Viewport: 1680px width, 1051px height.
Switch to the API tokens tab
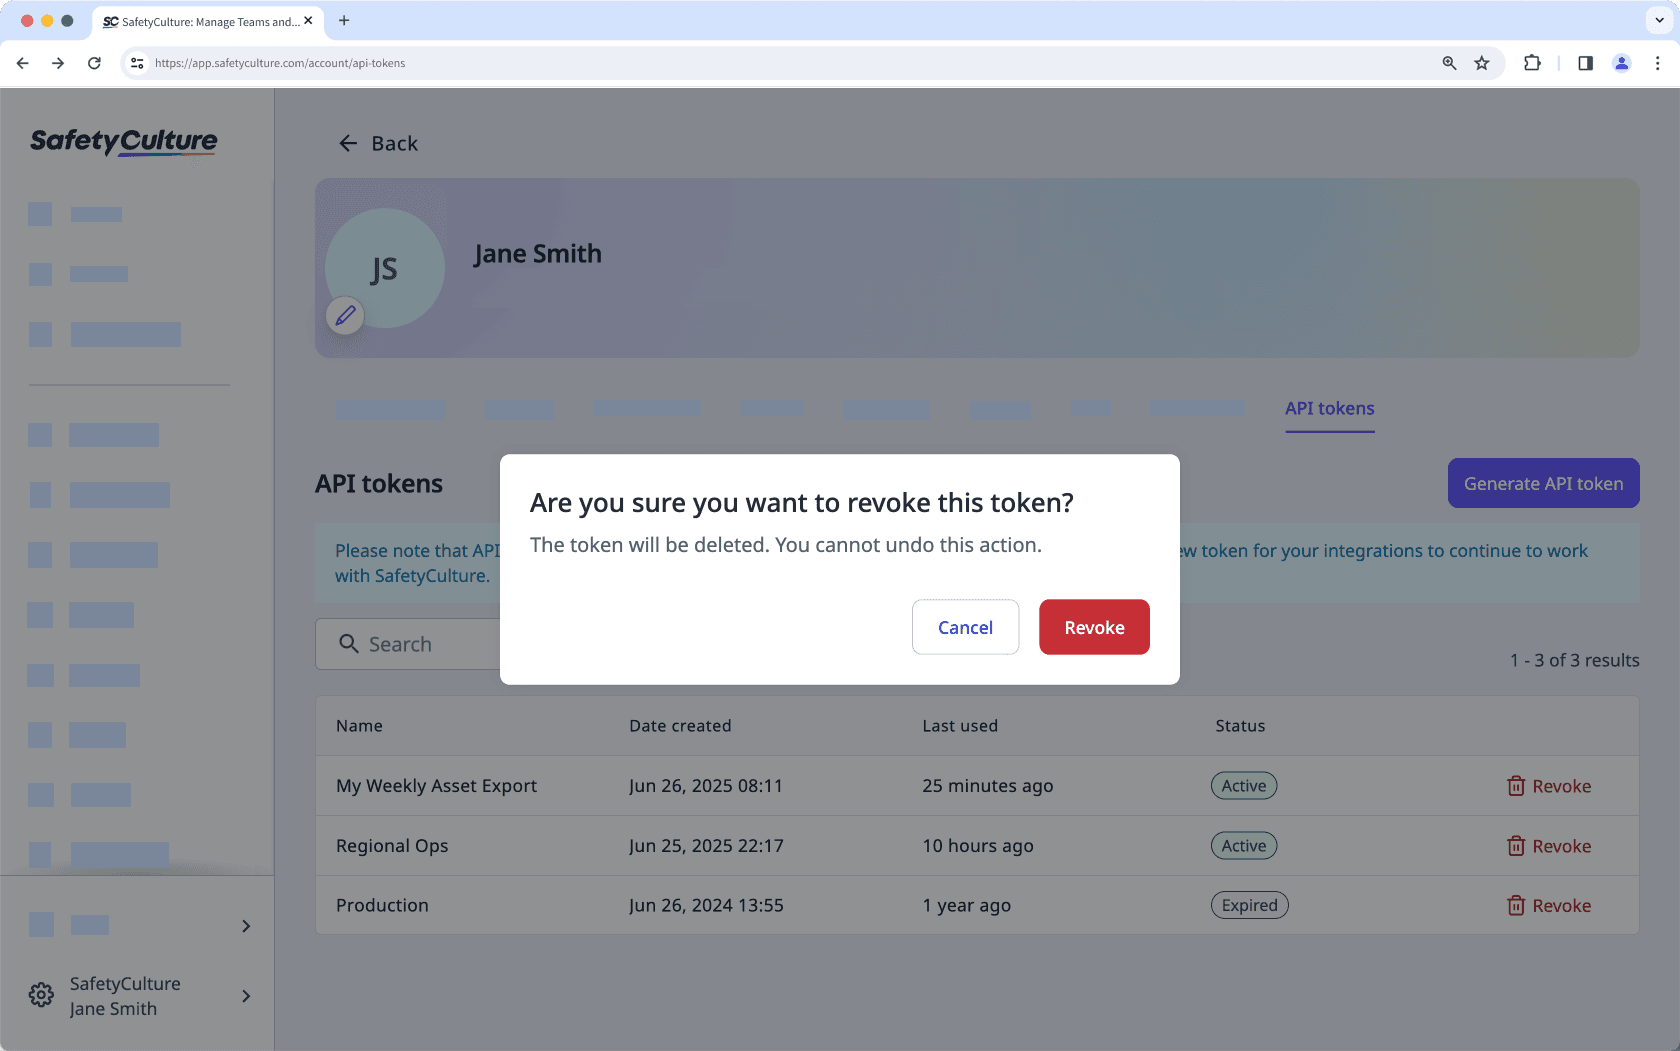point(1329,408)
